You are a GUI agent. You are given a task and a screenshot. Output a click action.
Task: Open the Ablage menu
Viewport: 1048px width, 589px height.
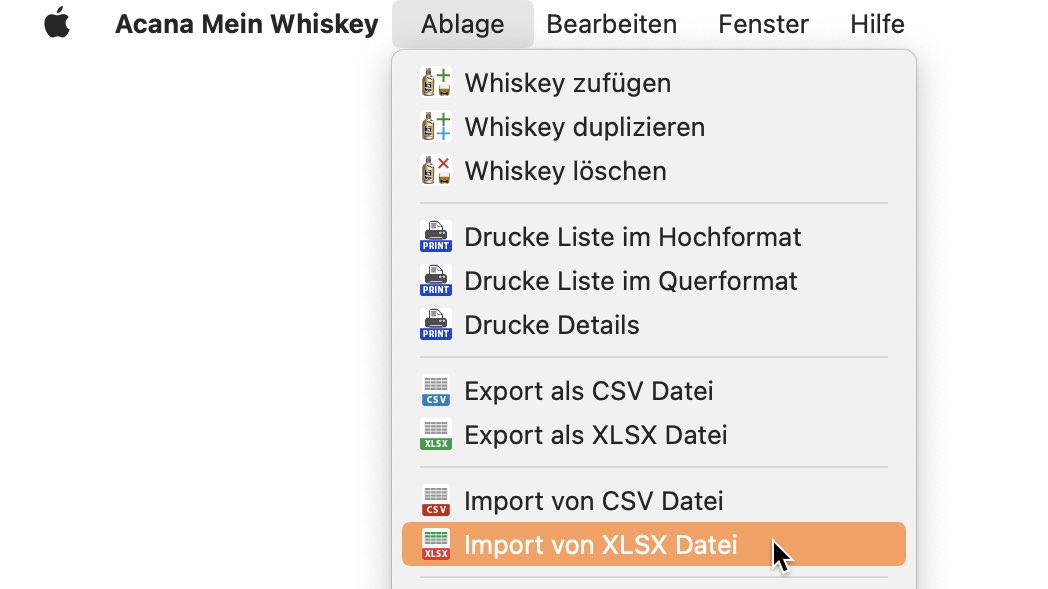[463, 24]
